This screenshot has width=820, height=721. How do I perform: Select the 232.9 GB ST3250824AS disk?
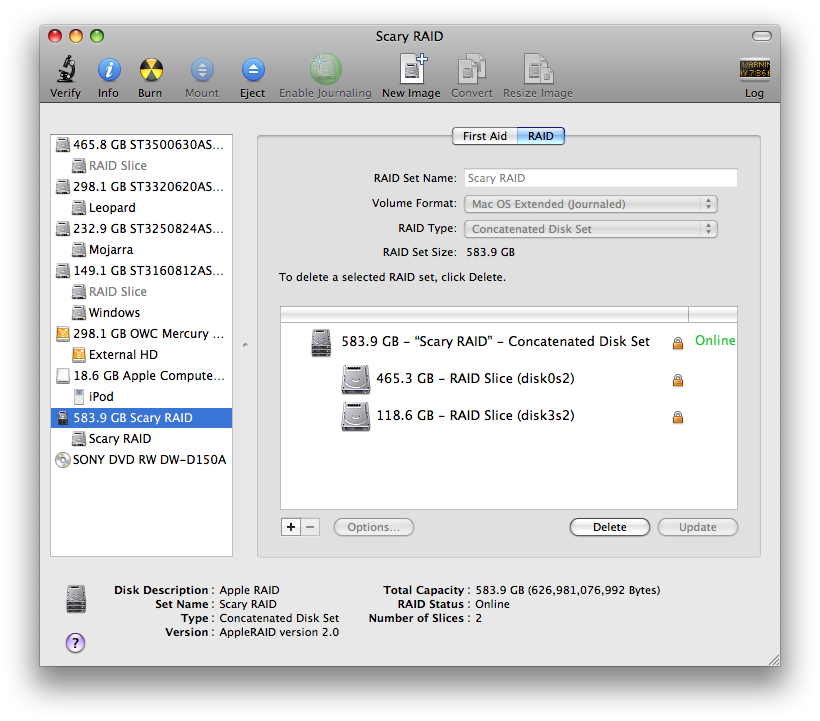point(141,228)
